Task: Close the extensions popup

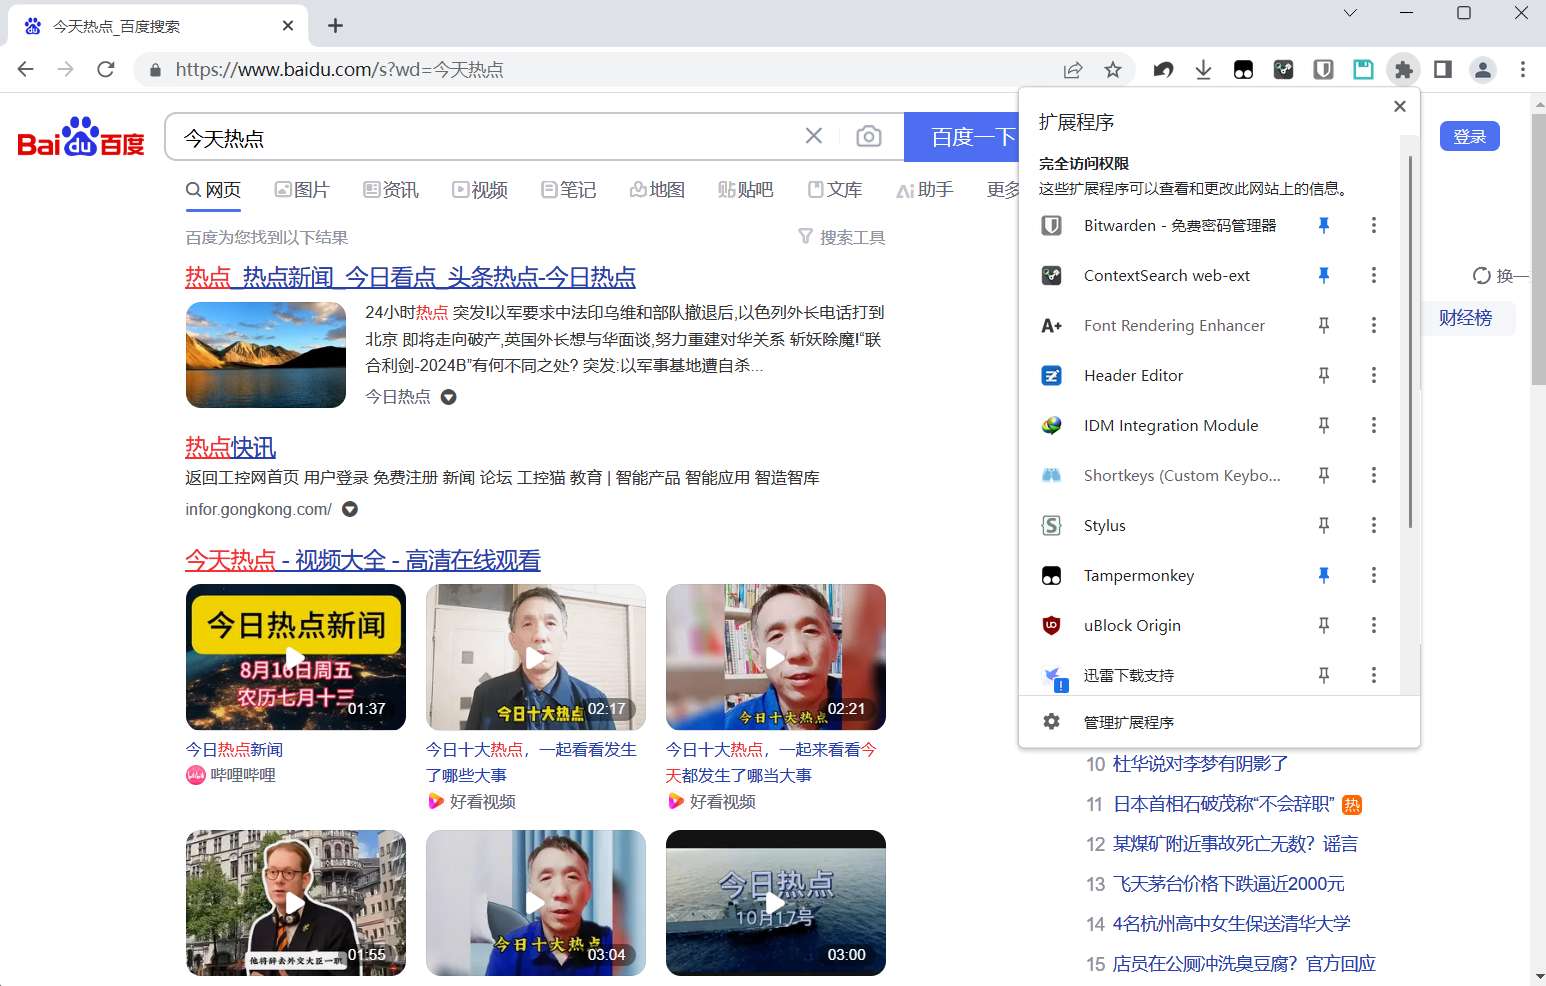Action: [1400, 106]
